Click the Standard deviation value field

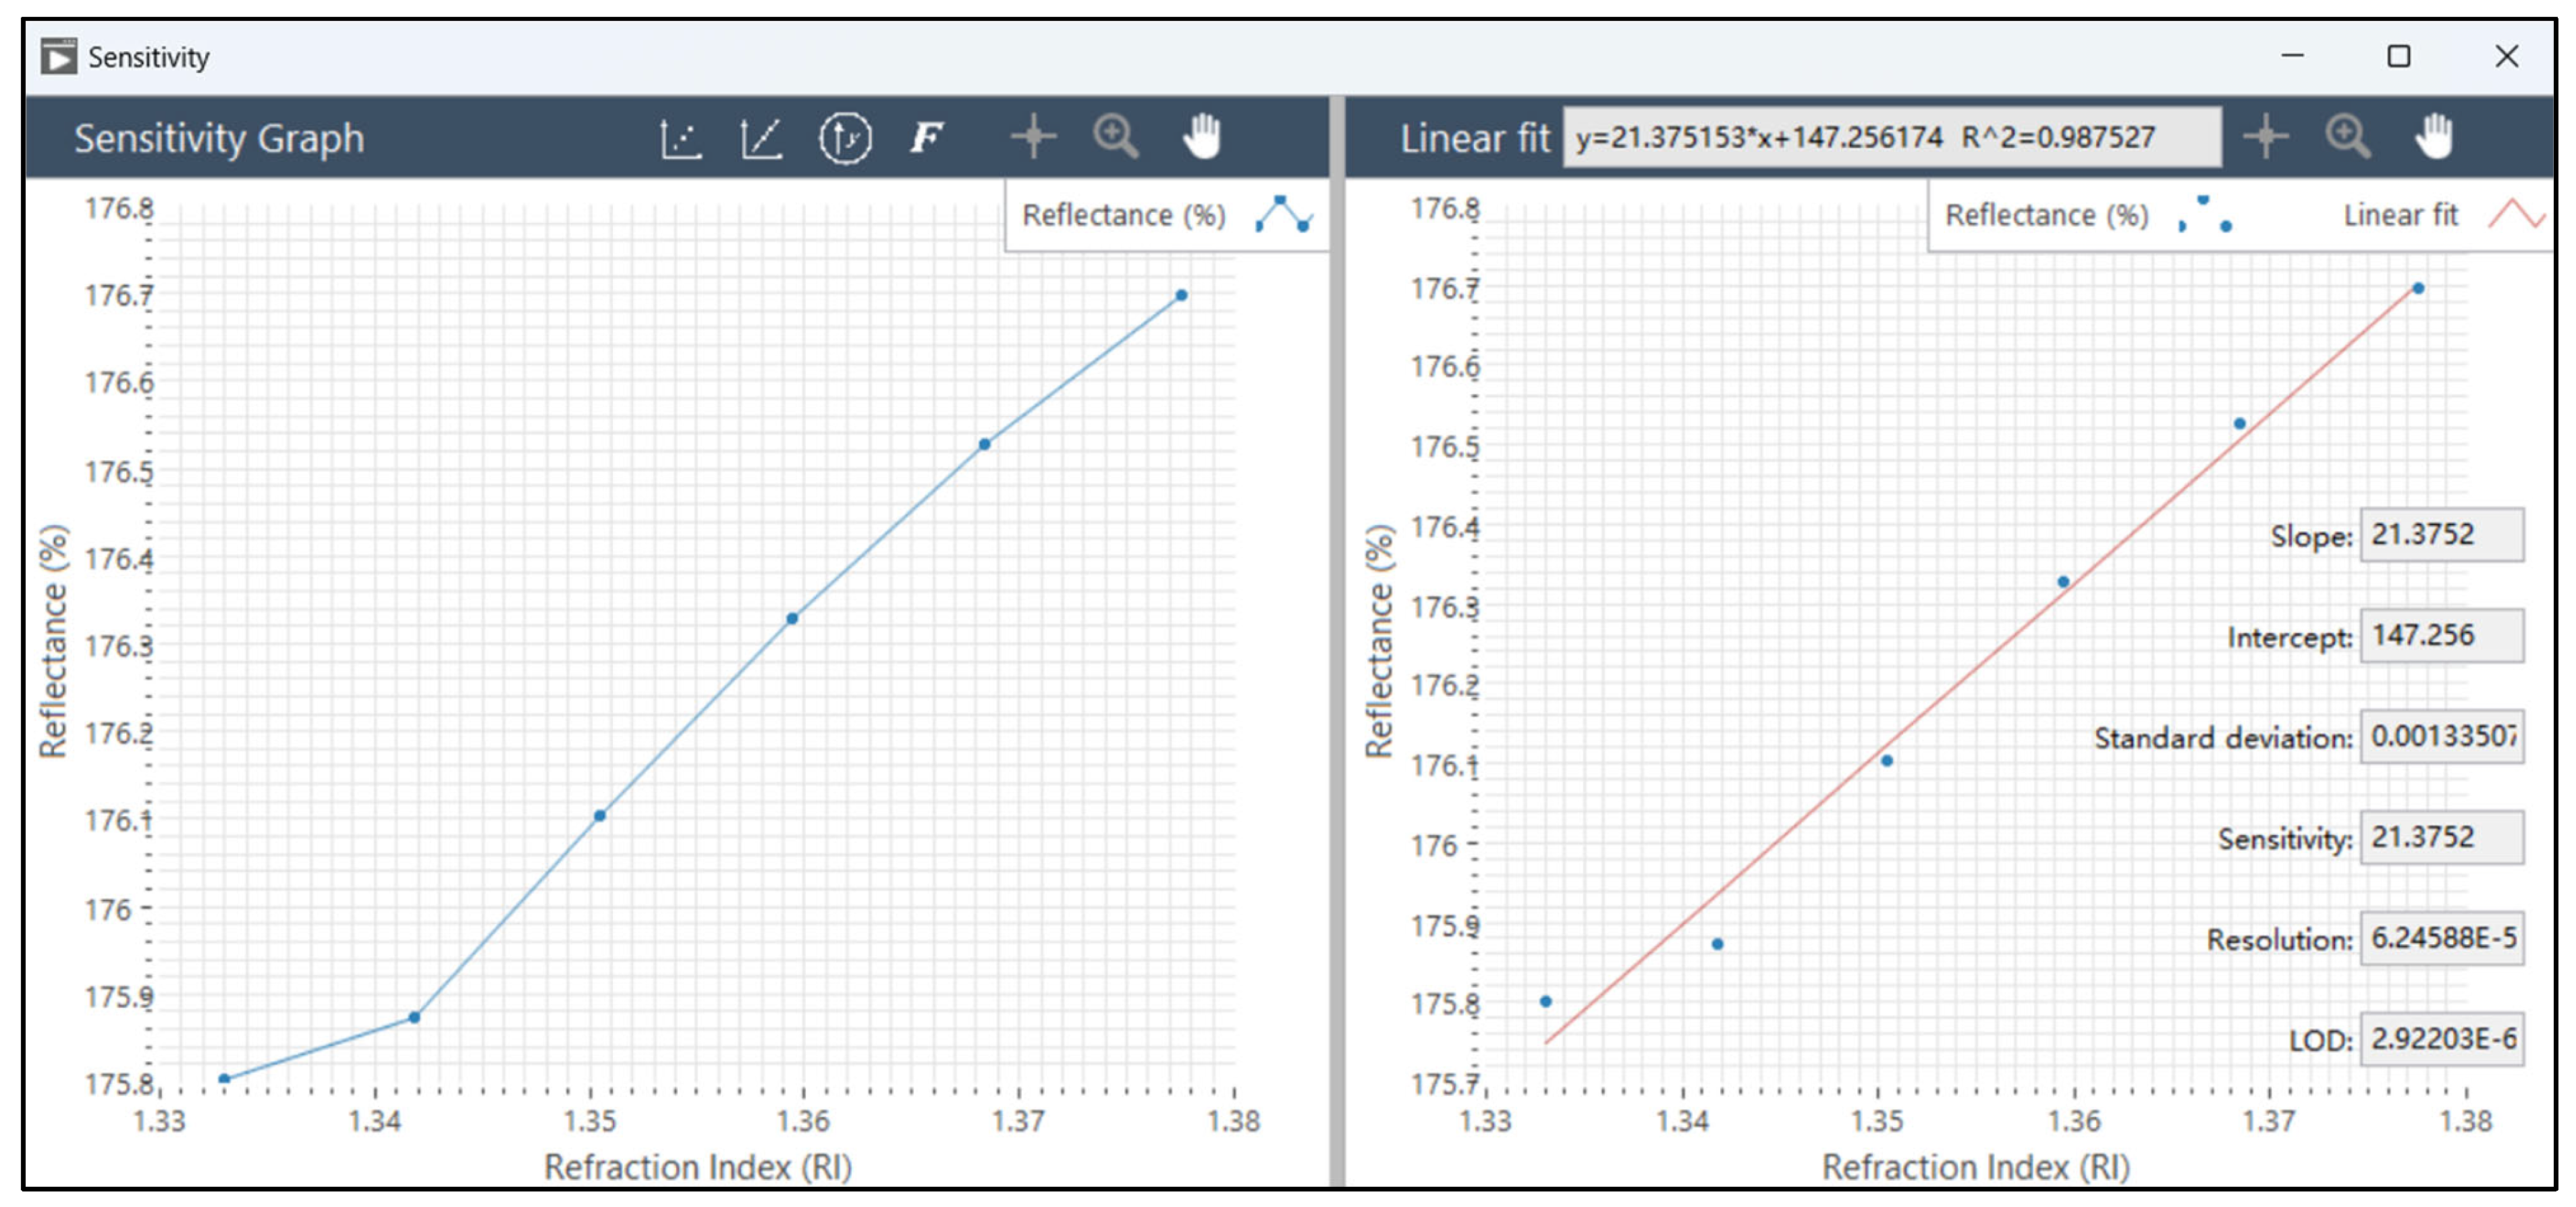point(2441,737)
